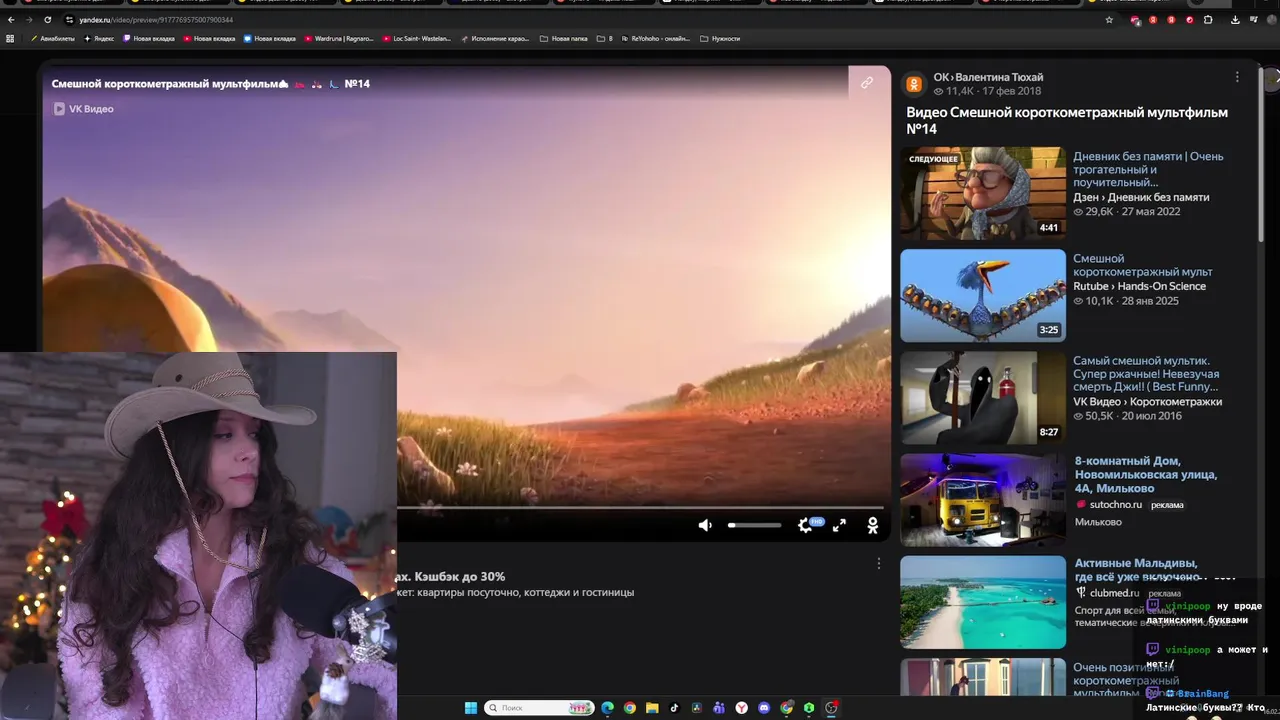Open the Windows Start menu
Viewport: 1280px width, 720px height.
[x=471, y=708]
